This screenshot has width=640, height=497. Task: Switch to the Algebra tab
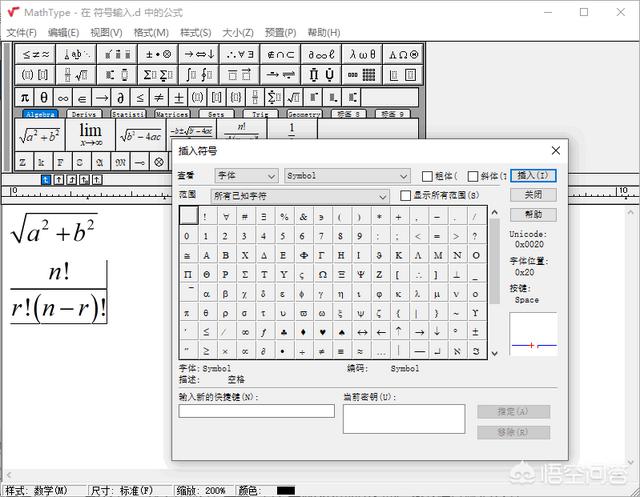click(x=40, y=114)
